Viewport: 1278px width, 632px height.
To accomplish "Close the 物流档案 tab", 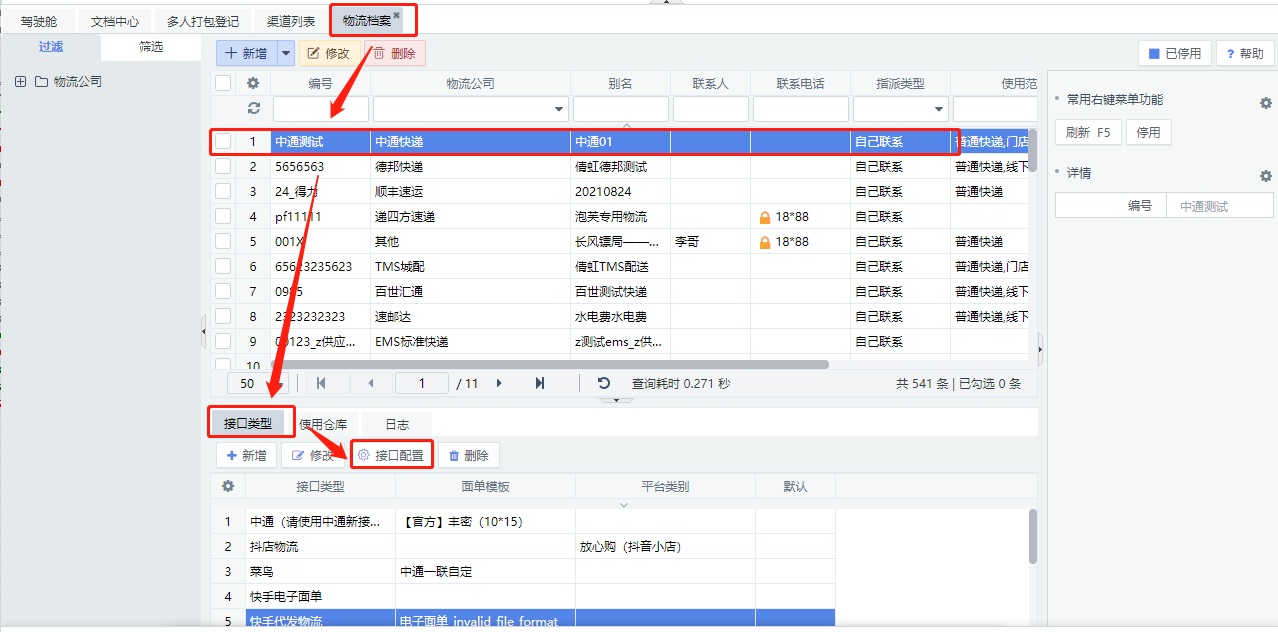I will click(396, 15).
